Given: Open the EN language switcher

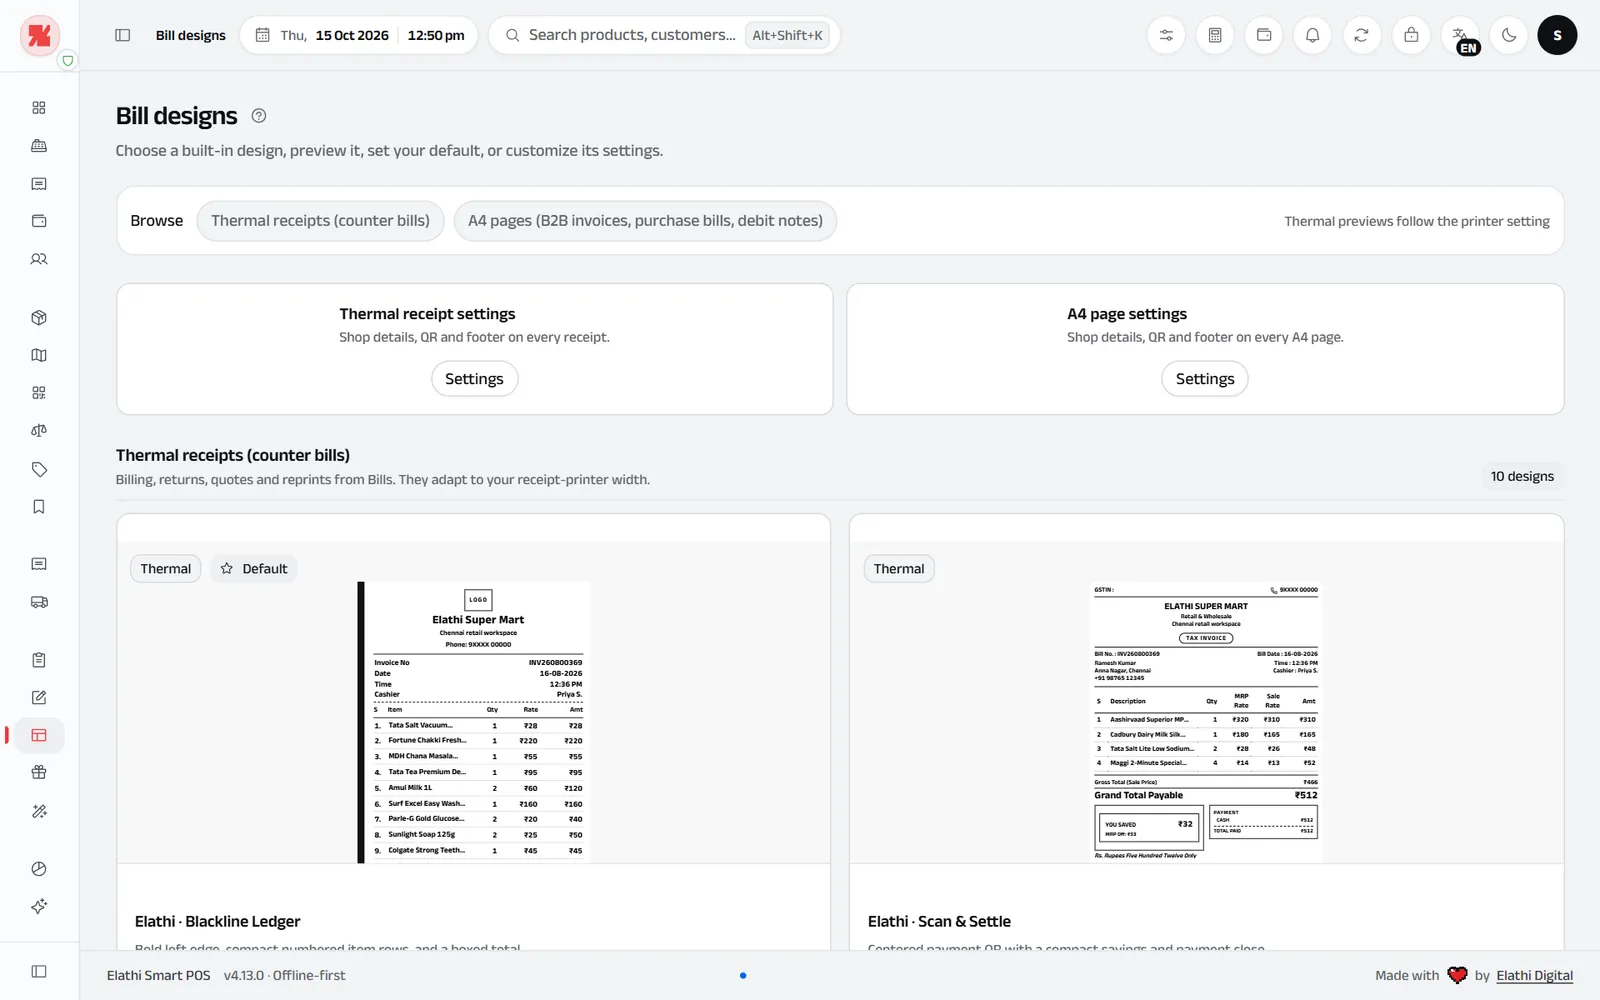Looking at the screenshot, I should pos(1461,37).
